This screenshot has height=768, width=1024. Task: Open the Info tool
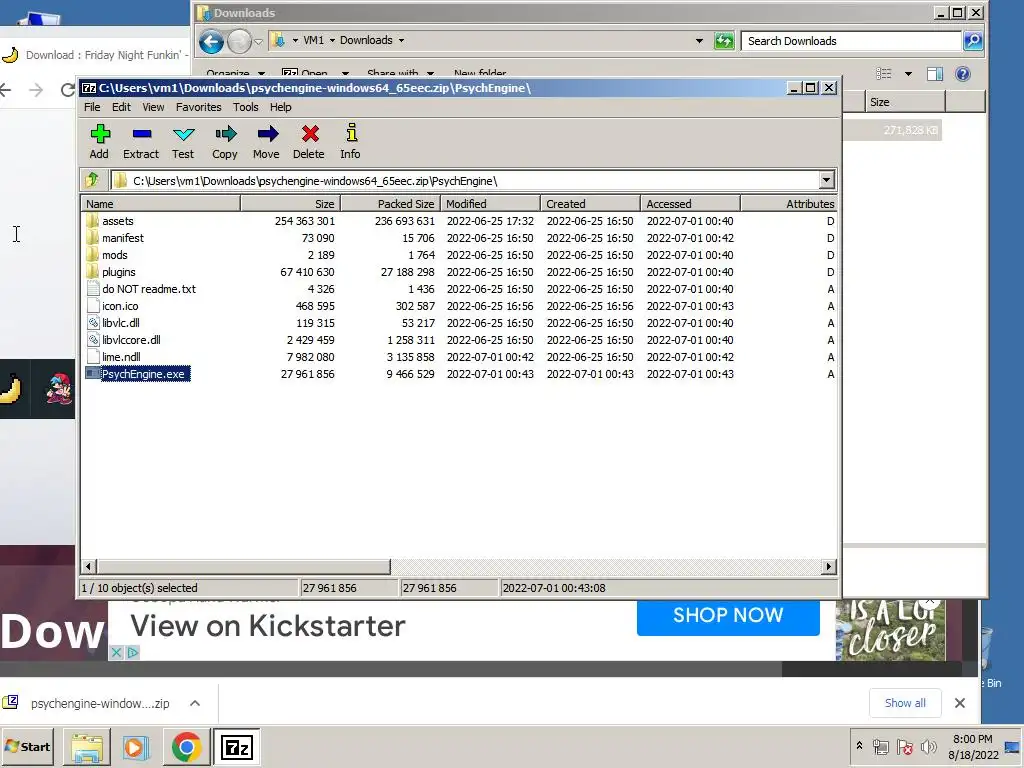[x=351, y=133]
